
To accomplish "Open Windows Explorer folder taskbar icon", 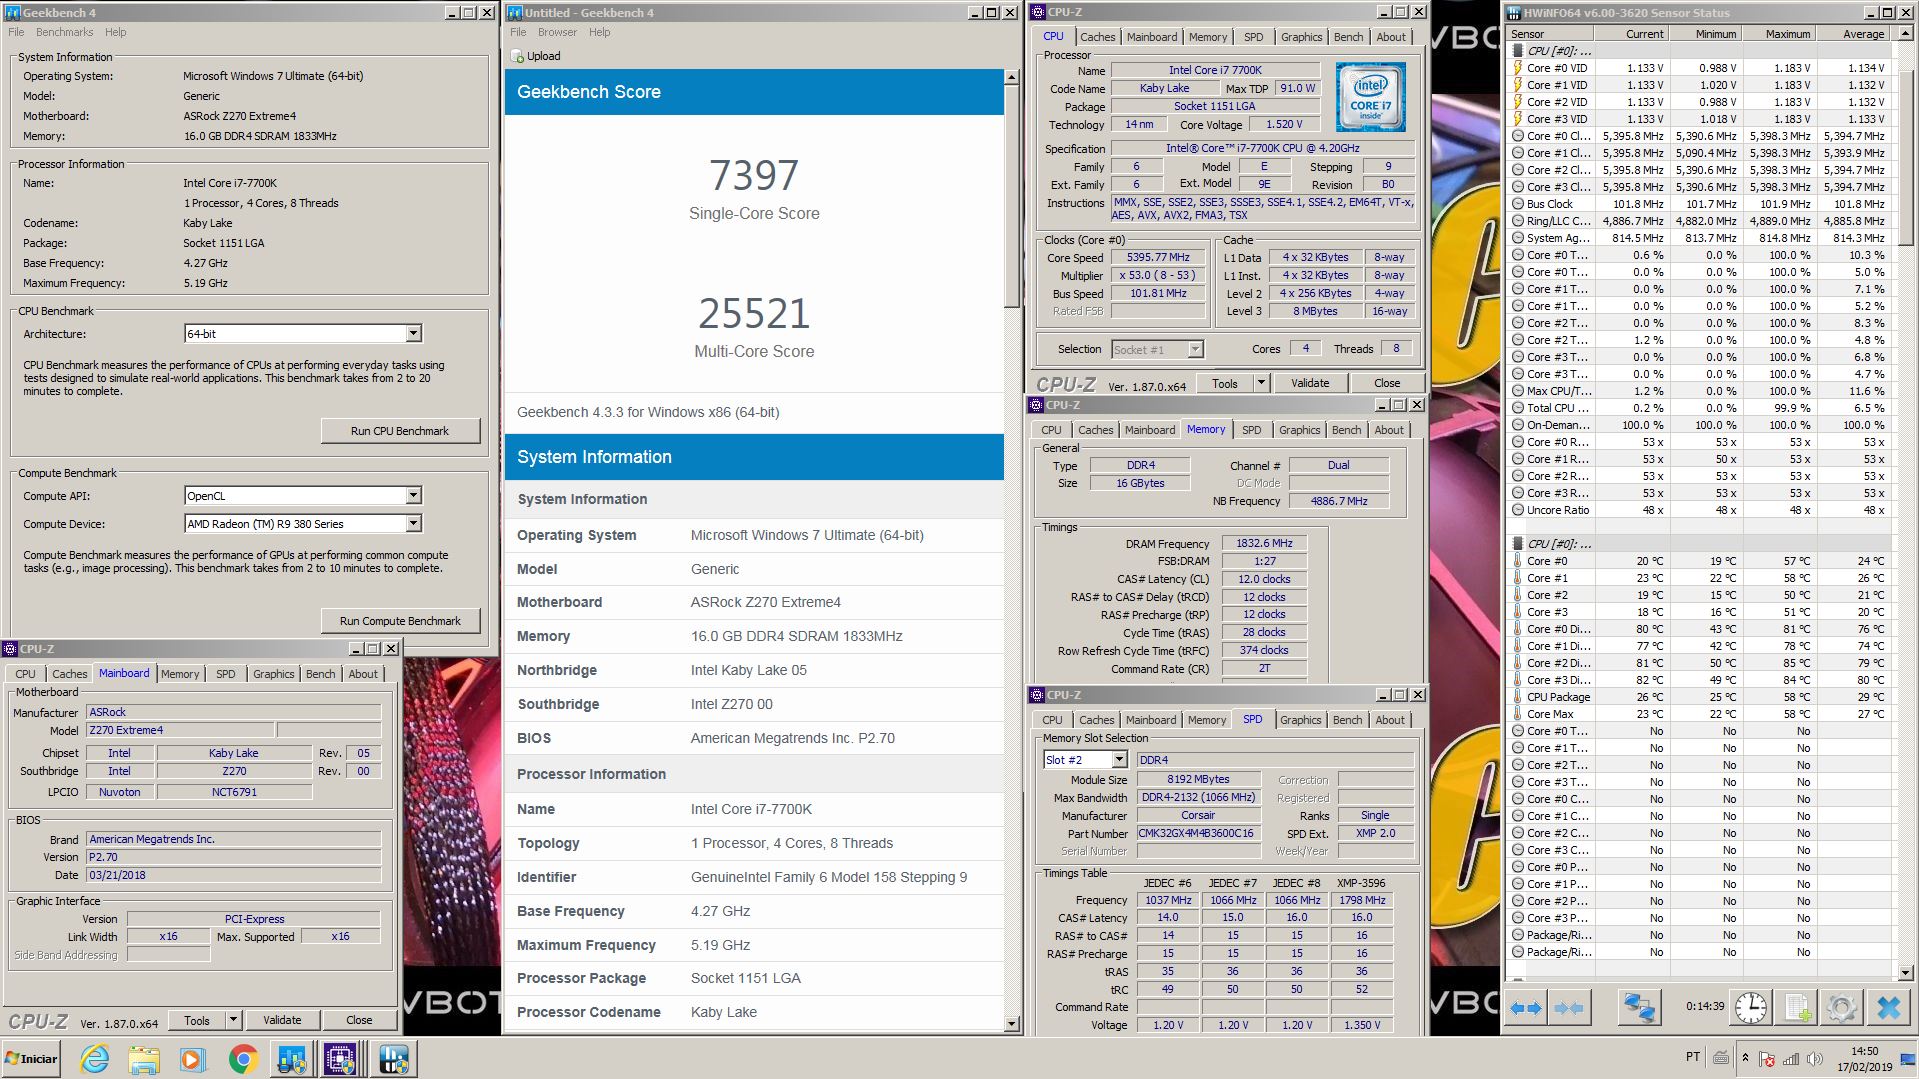I will click(x=144, y=1059).
